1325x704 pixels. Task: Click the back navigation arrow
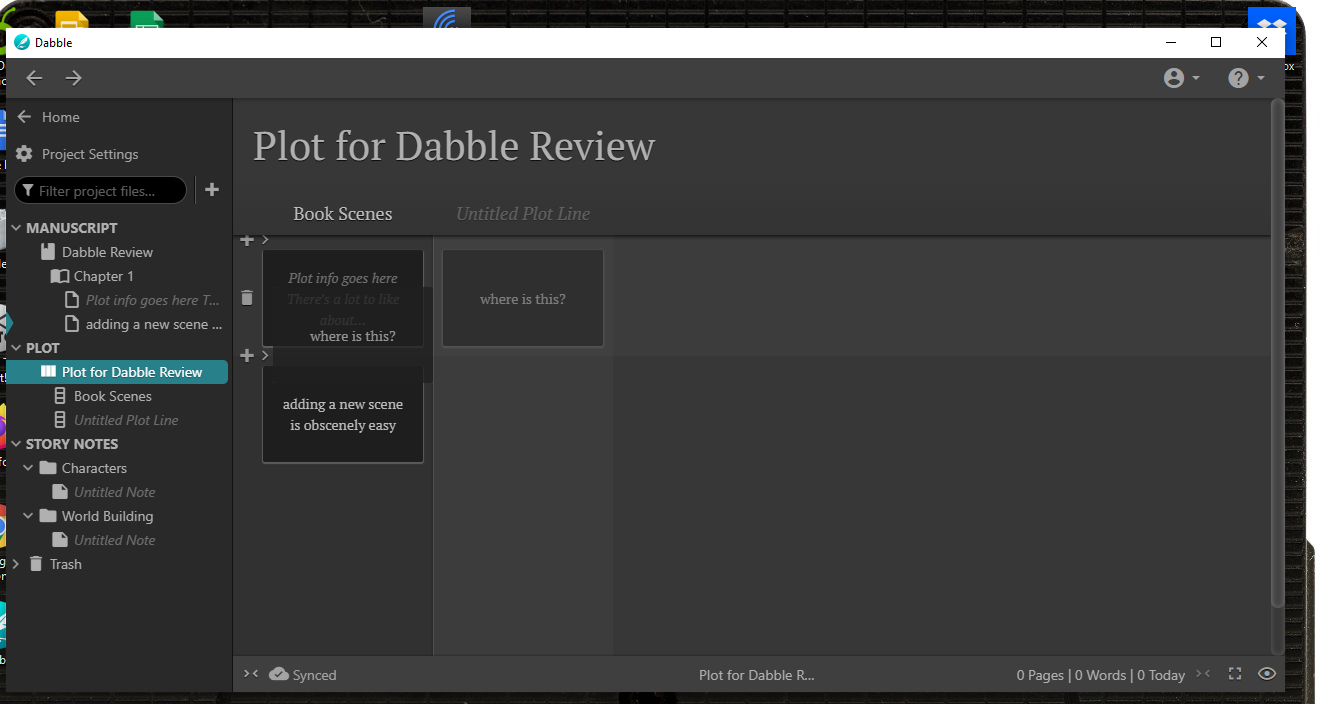35,78
